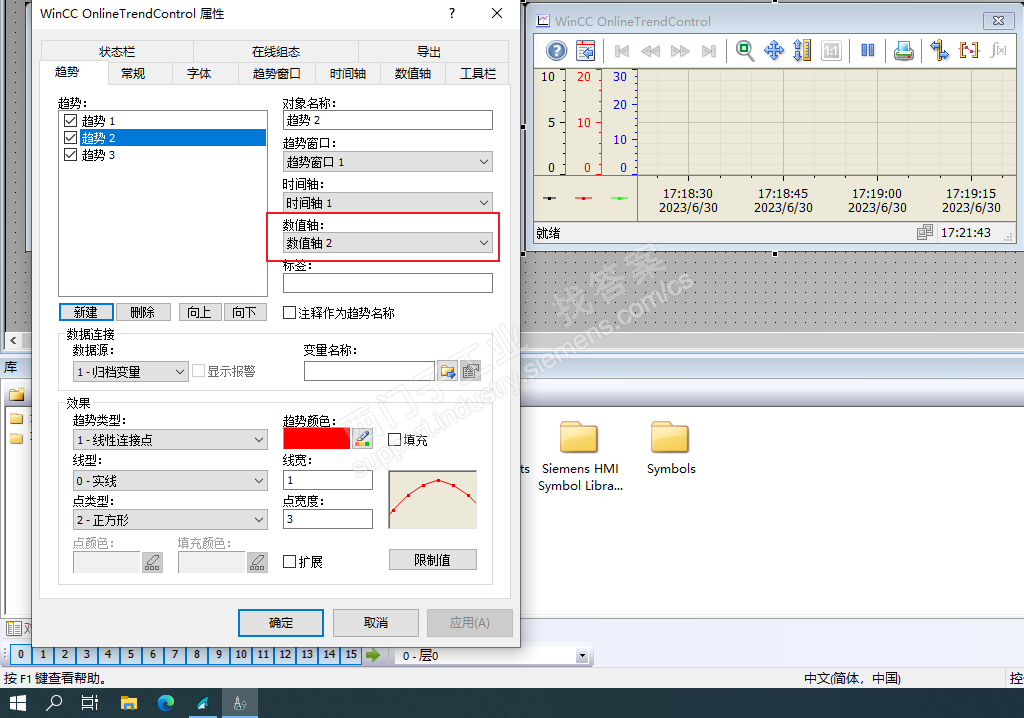Click the 线宽 input field

328,480
